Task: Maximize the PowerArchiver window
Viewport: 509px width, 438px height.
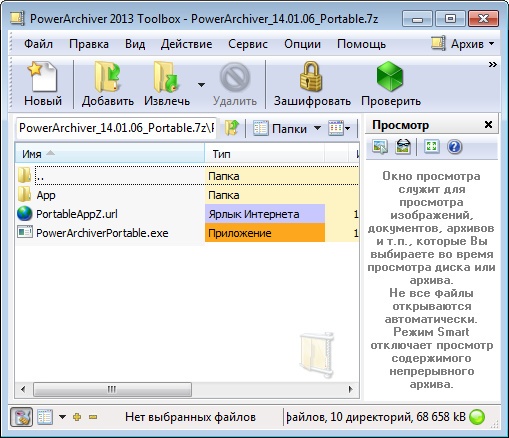Action: coord(450,19)
